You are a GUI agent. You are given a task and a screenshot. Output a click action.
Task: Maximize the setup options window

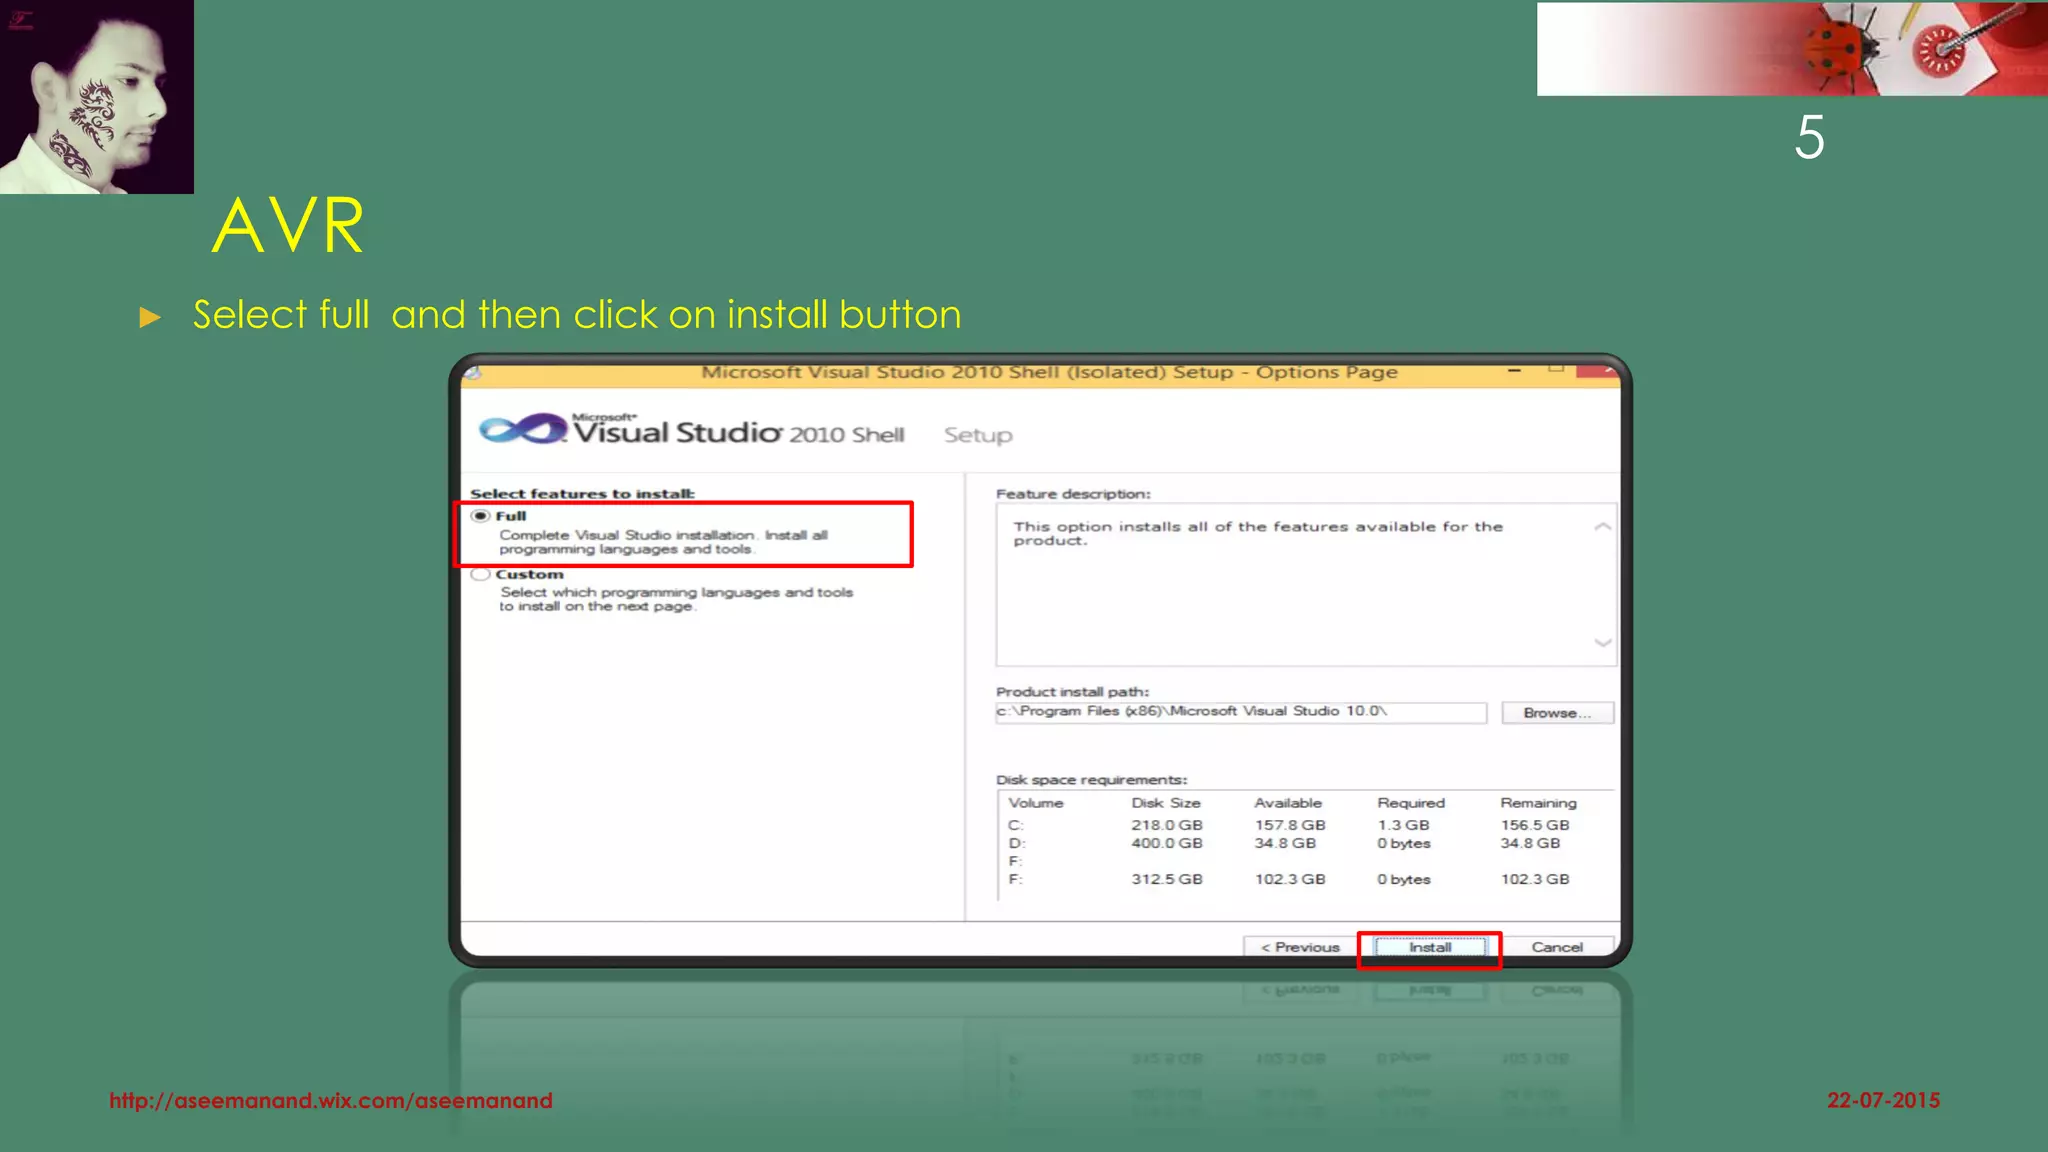tap(1556, 370)
